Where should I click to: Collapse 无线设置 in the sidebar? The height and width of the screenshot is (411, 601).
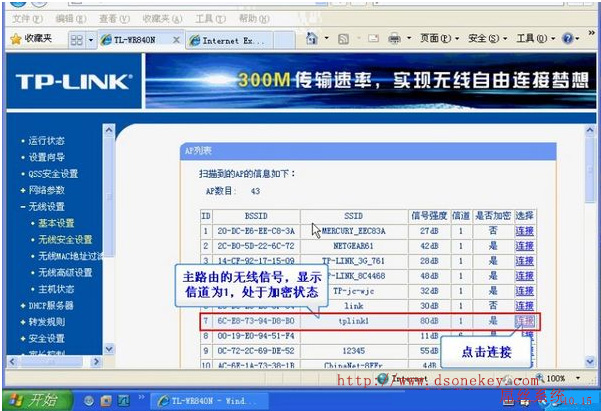point(46,207)
